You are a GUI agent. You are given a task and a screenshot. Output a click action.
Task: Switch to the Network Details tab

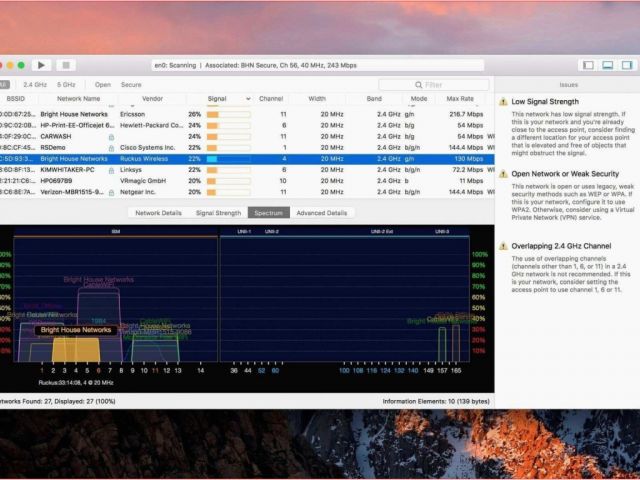tap(158, 213)
